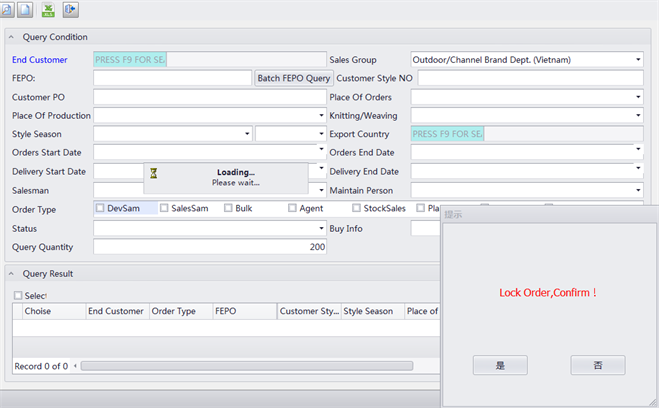
Task: Check the StockSales order type checkbox
Action: coord(356,208)
